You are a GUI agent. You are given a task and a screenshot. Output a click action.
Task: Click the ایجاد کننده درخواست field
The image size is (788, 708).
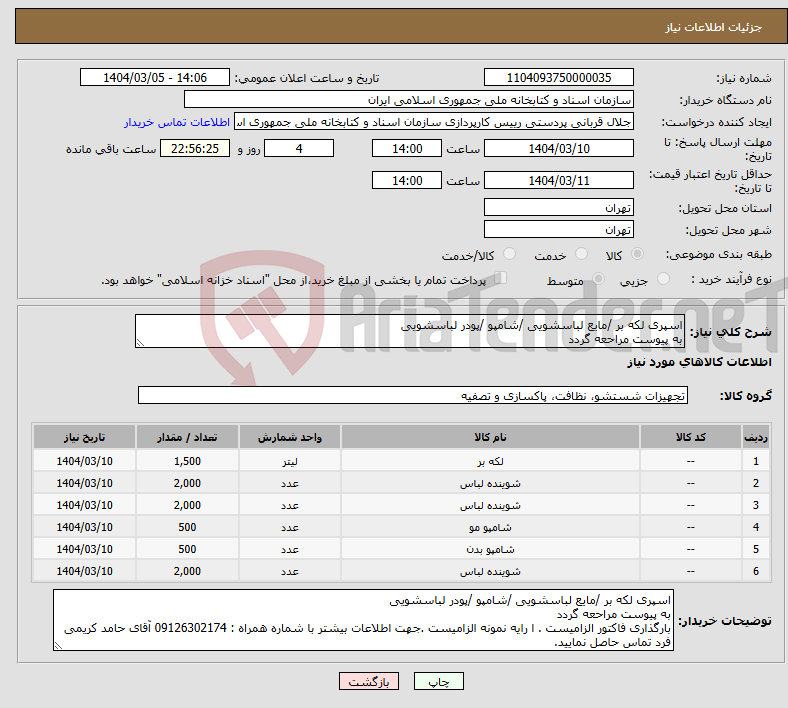(434, 122)
